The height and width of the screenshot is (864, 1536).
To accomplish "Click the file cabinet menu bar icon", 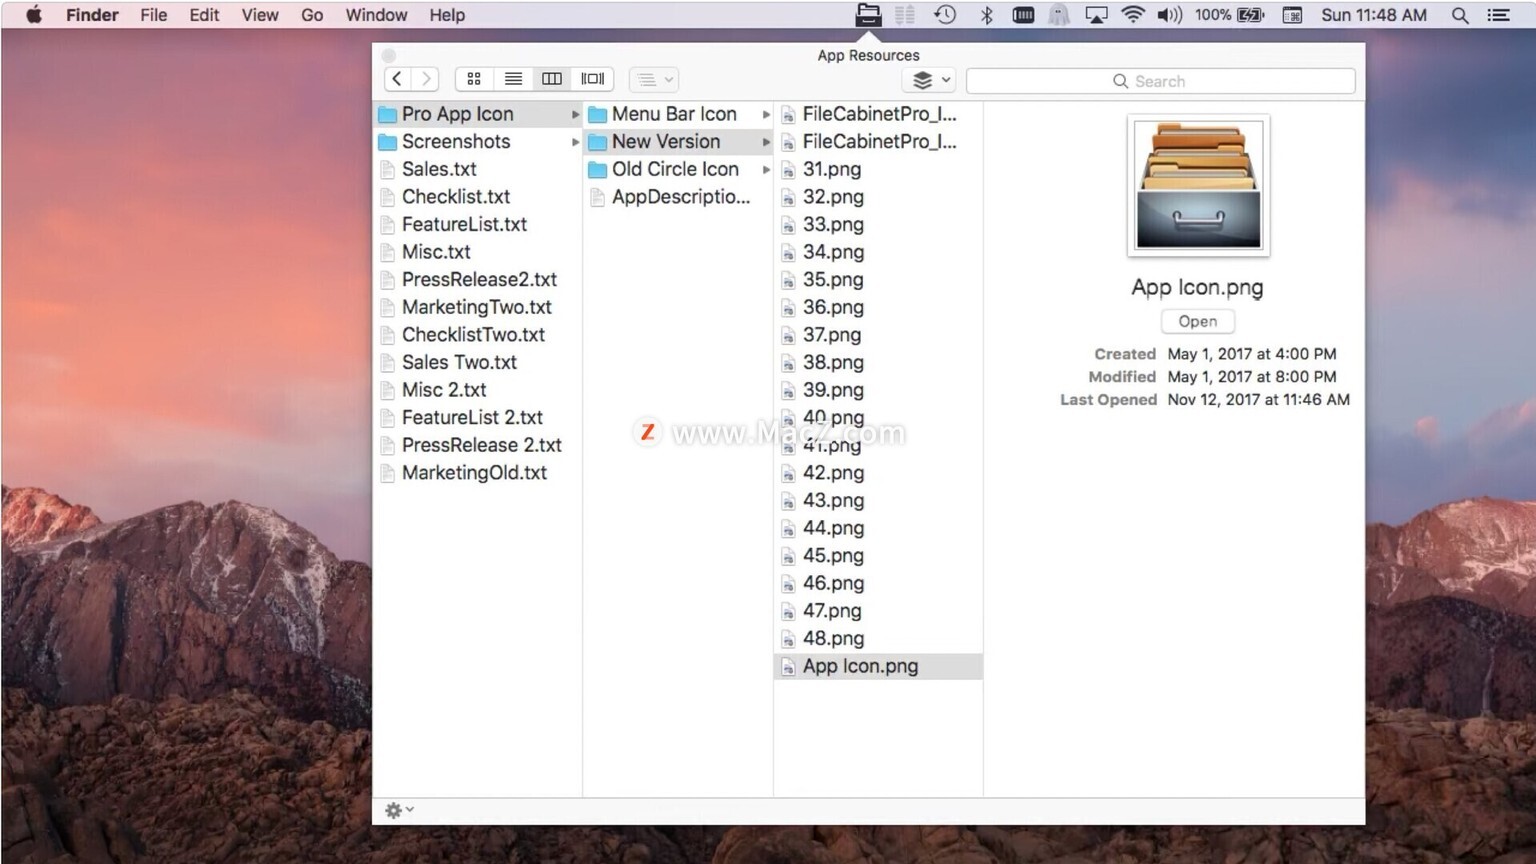I will tap(868, 15).
